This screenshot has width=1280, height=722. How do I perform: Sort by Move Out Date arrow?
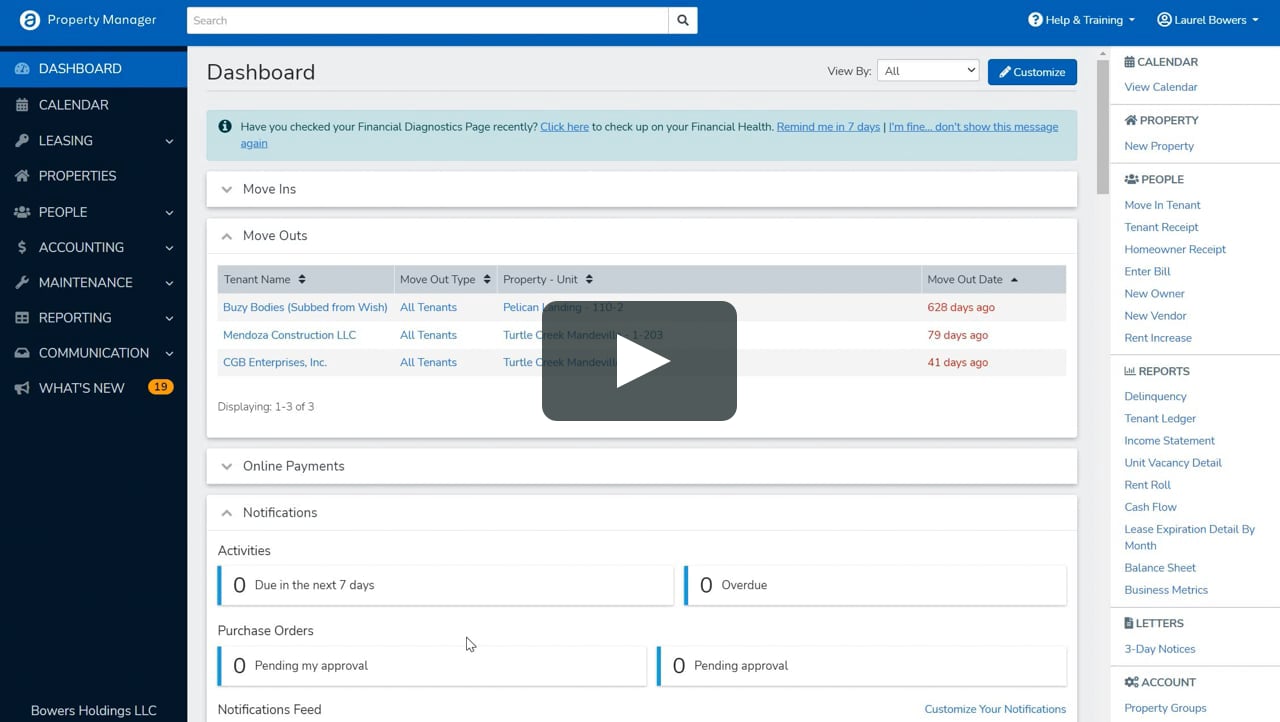click(x=1014, y=280)
